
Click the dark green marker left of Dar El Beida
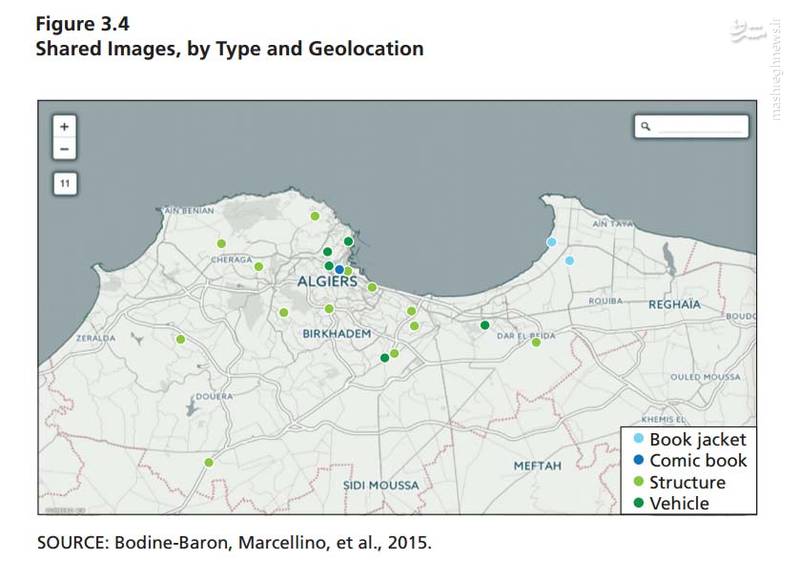coord(485,325)
